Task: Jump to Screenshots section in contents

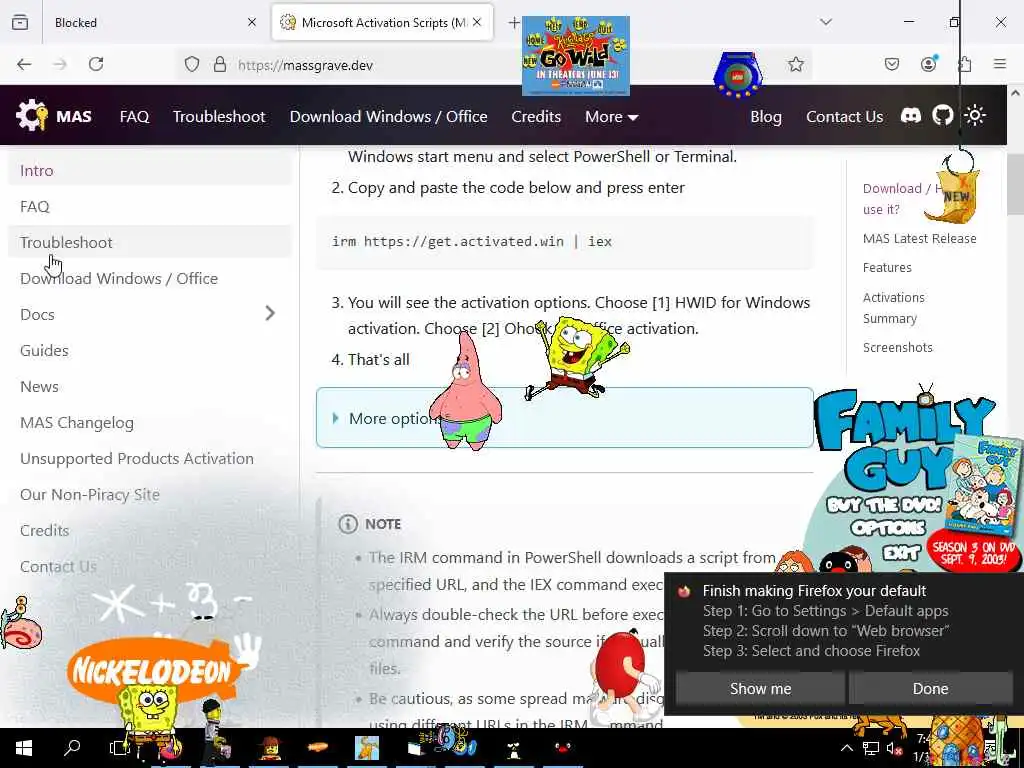Action: (897, 347)
